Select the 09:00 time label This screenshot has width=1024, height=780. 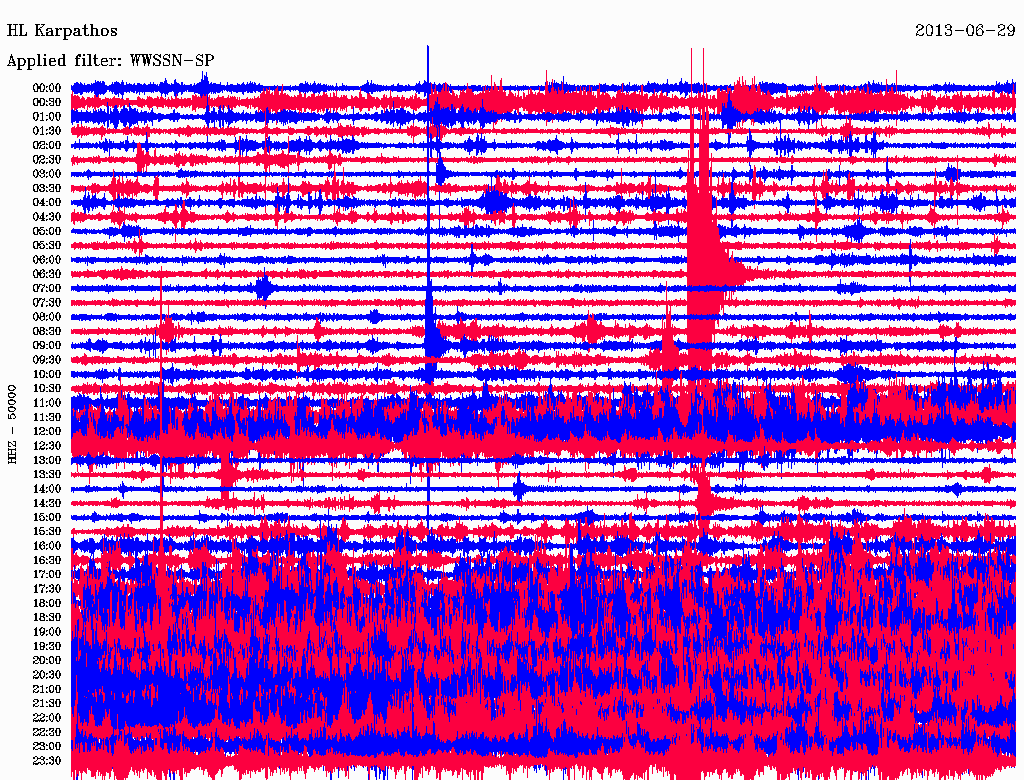[x=47, y=345]
